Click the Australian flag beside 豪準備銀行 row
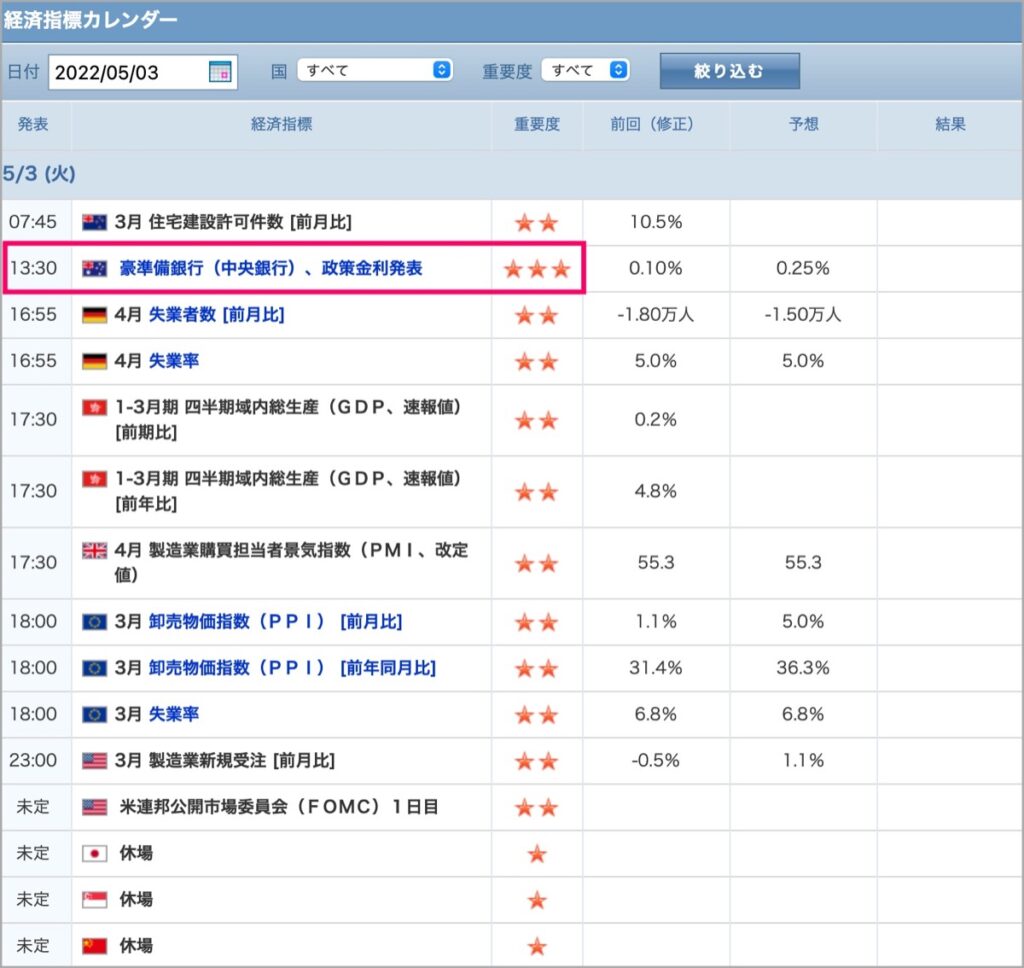 click(94, 268)
